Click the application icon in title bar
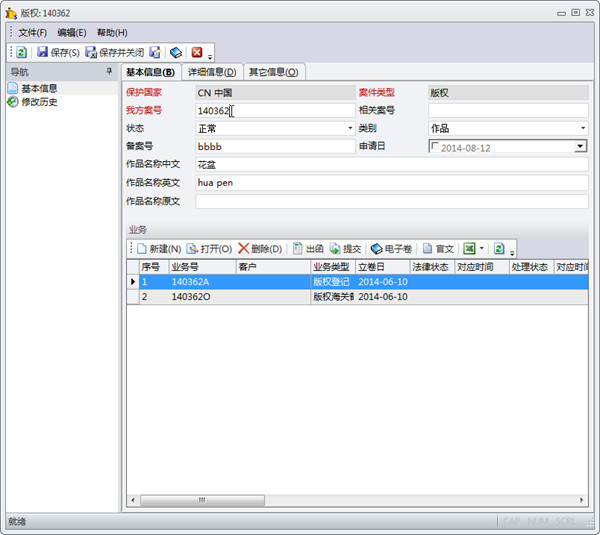 click(x=11, y=13)
